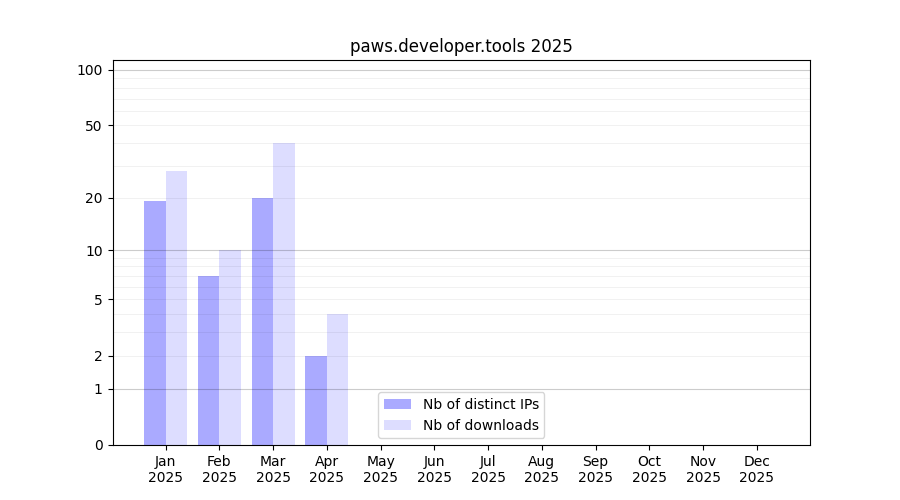The width and height of the screenshot is (900, 500).
Task: Select the tallest March downloads bar
Action: coord(284,294)
